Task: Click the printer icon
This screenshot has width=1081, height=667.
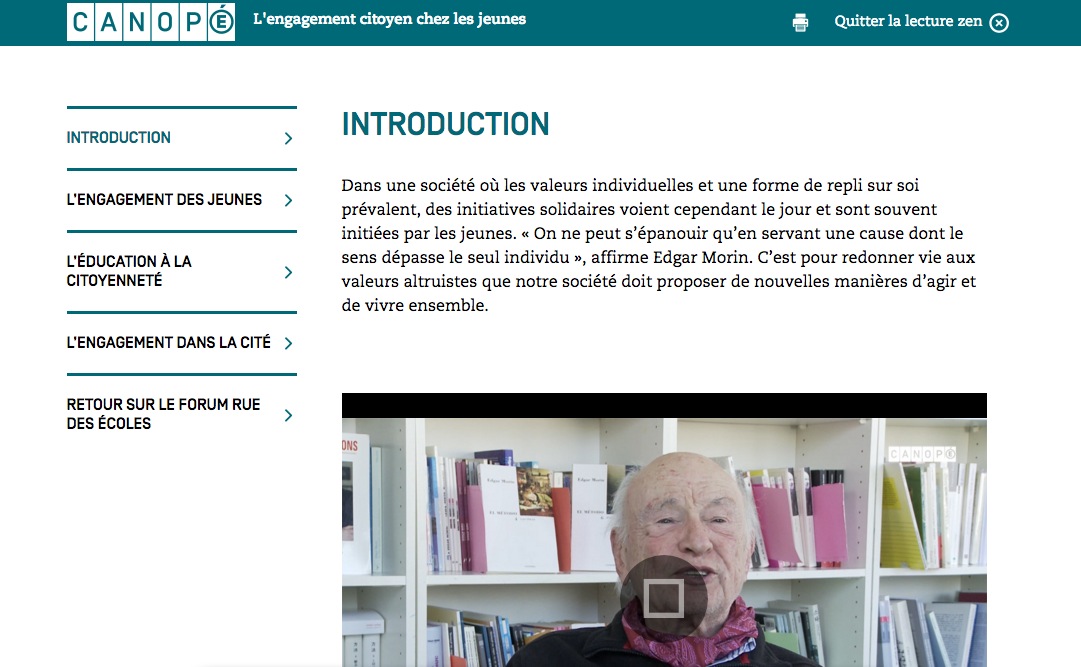Action: (x=800, y=23)
